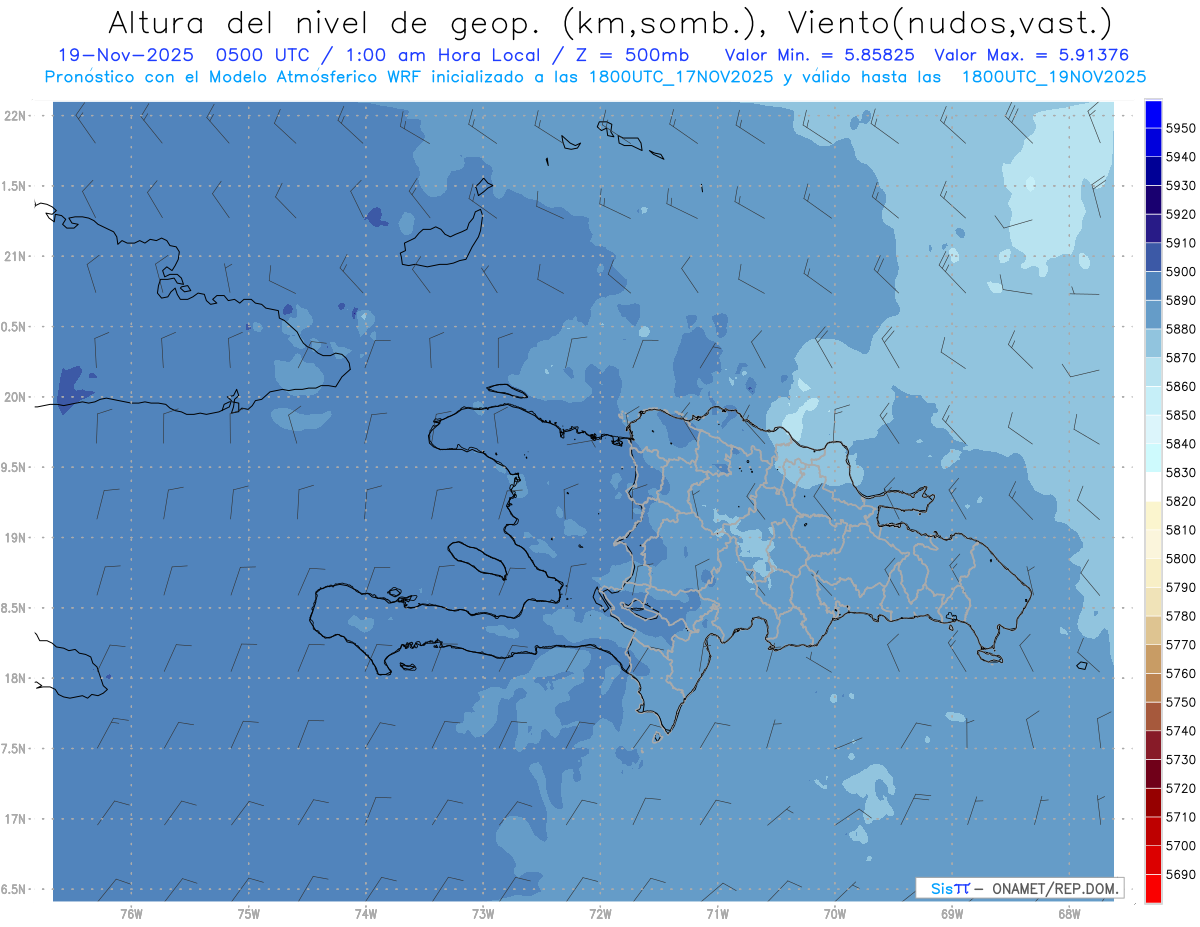The image size is (1200, 927).
Task: Click the 'SisTT - ONAMET/REP.DOM.' credit label
Action: coord(1019,888)
